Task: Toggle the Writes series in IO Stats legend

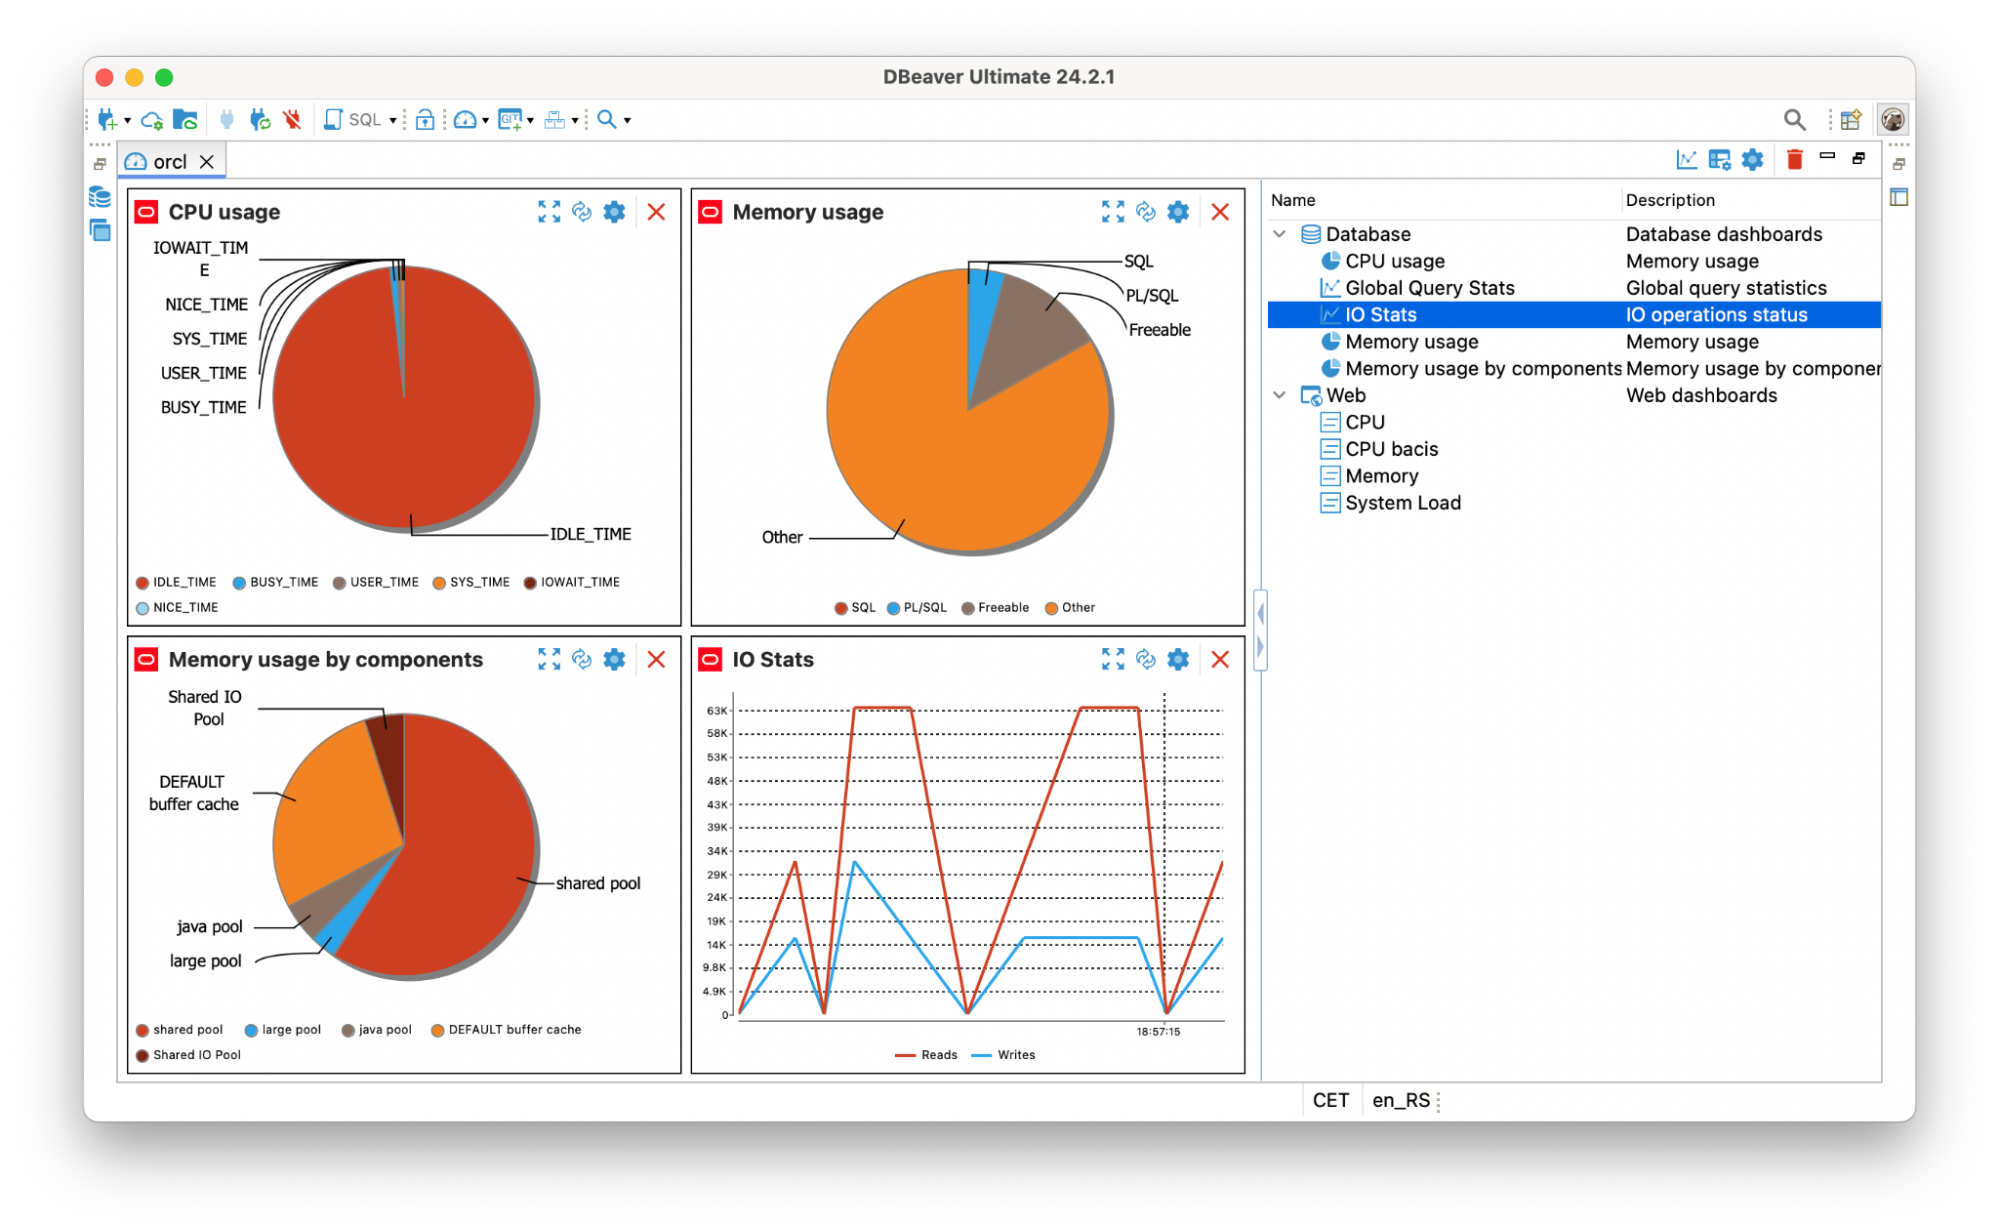Action: pyautogui.click(x=1004, y=1055)
